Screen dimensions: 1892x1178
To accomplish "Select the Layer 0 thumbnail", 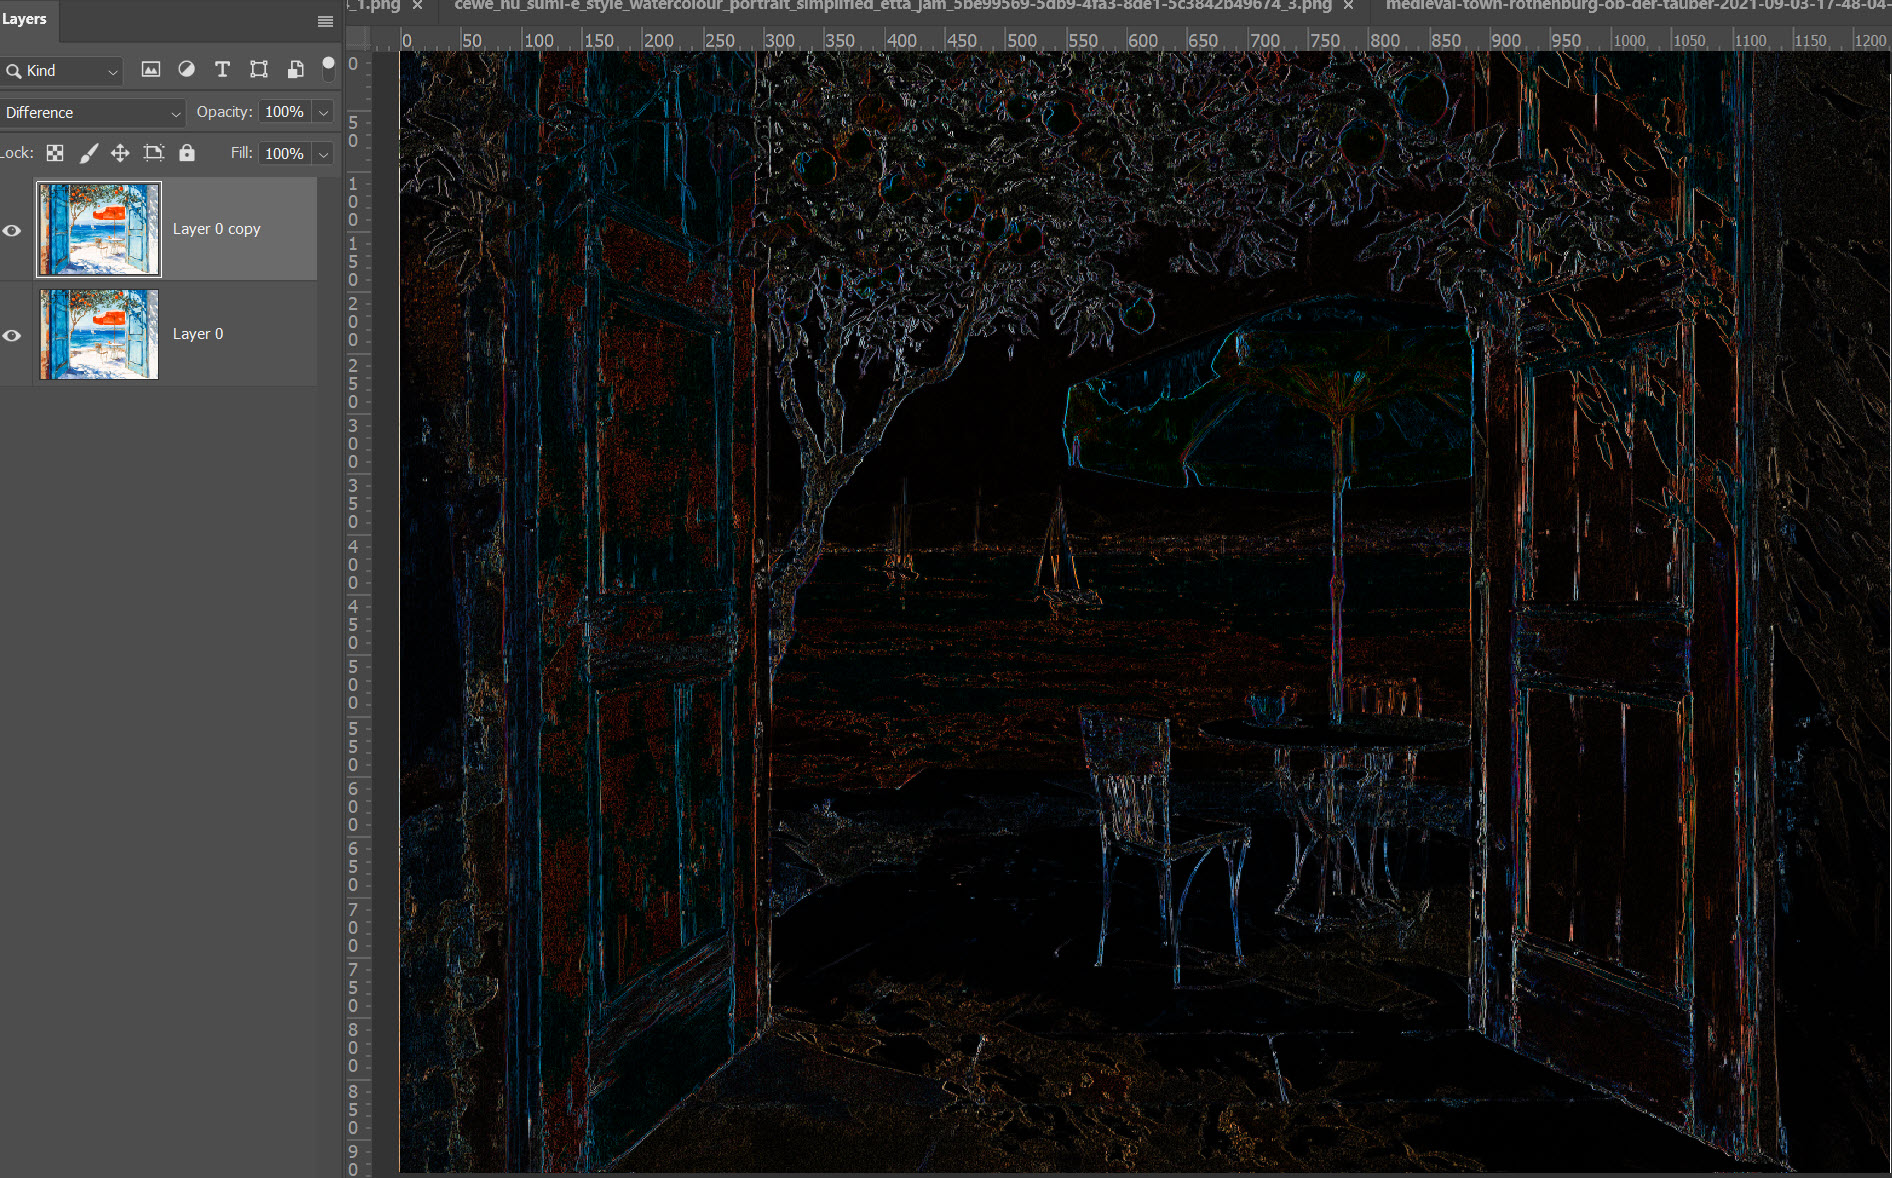I will 99,334.
